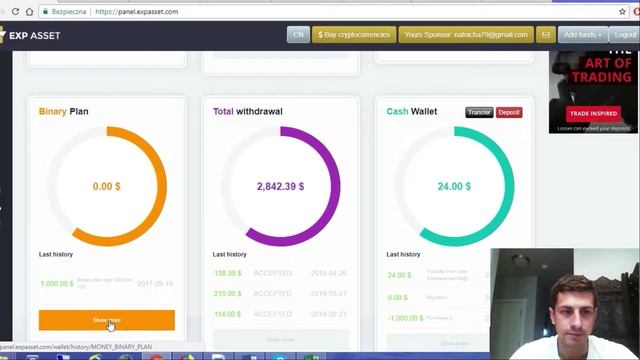The height and width of the screenshot is (360, 640).
Task: Bookmark the page with the star icon
Action: click(x=622, y=12)
